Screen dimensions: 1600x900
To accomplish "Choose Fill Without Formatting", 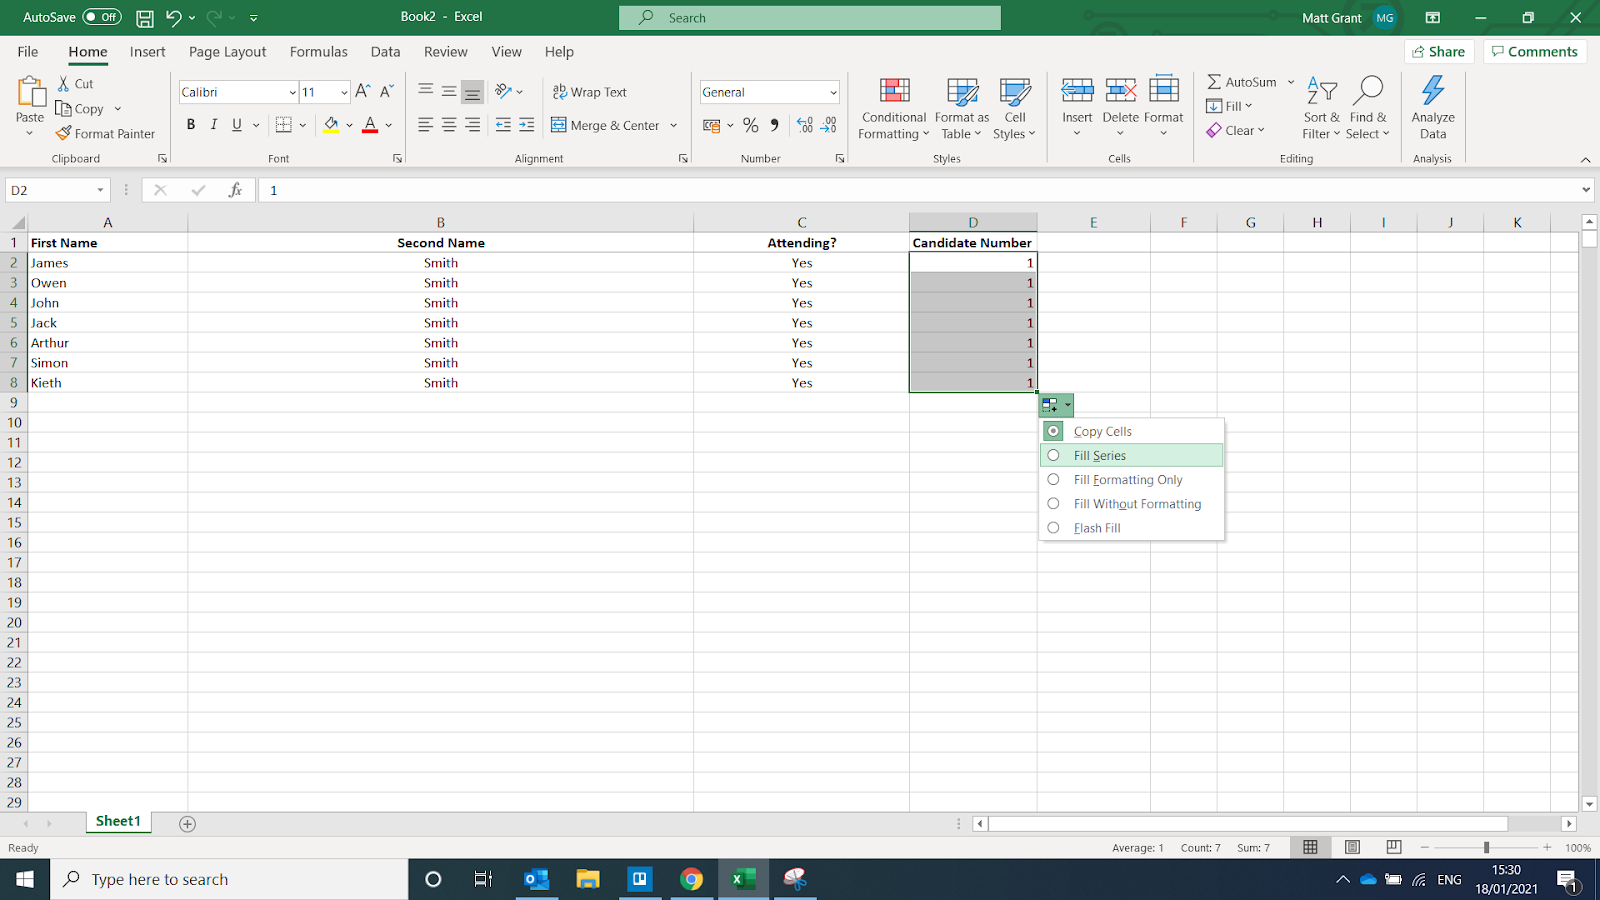I will [1132, 504].
